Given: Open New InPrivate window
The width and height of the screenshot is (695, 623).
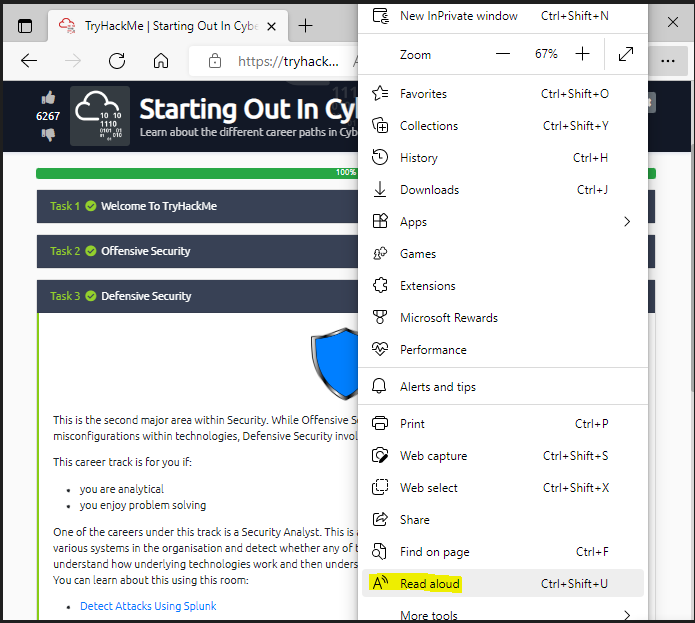Looking at the screenshot, I should [x=503, y=17].
